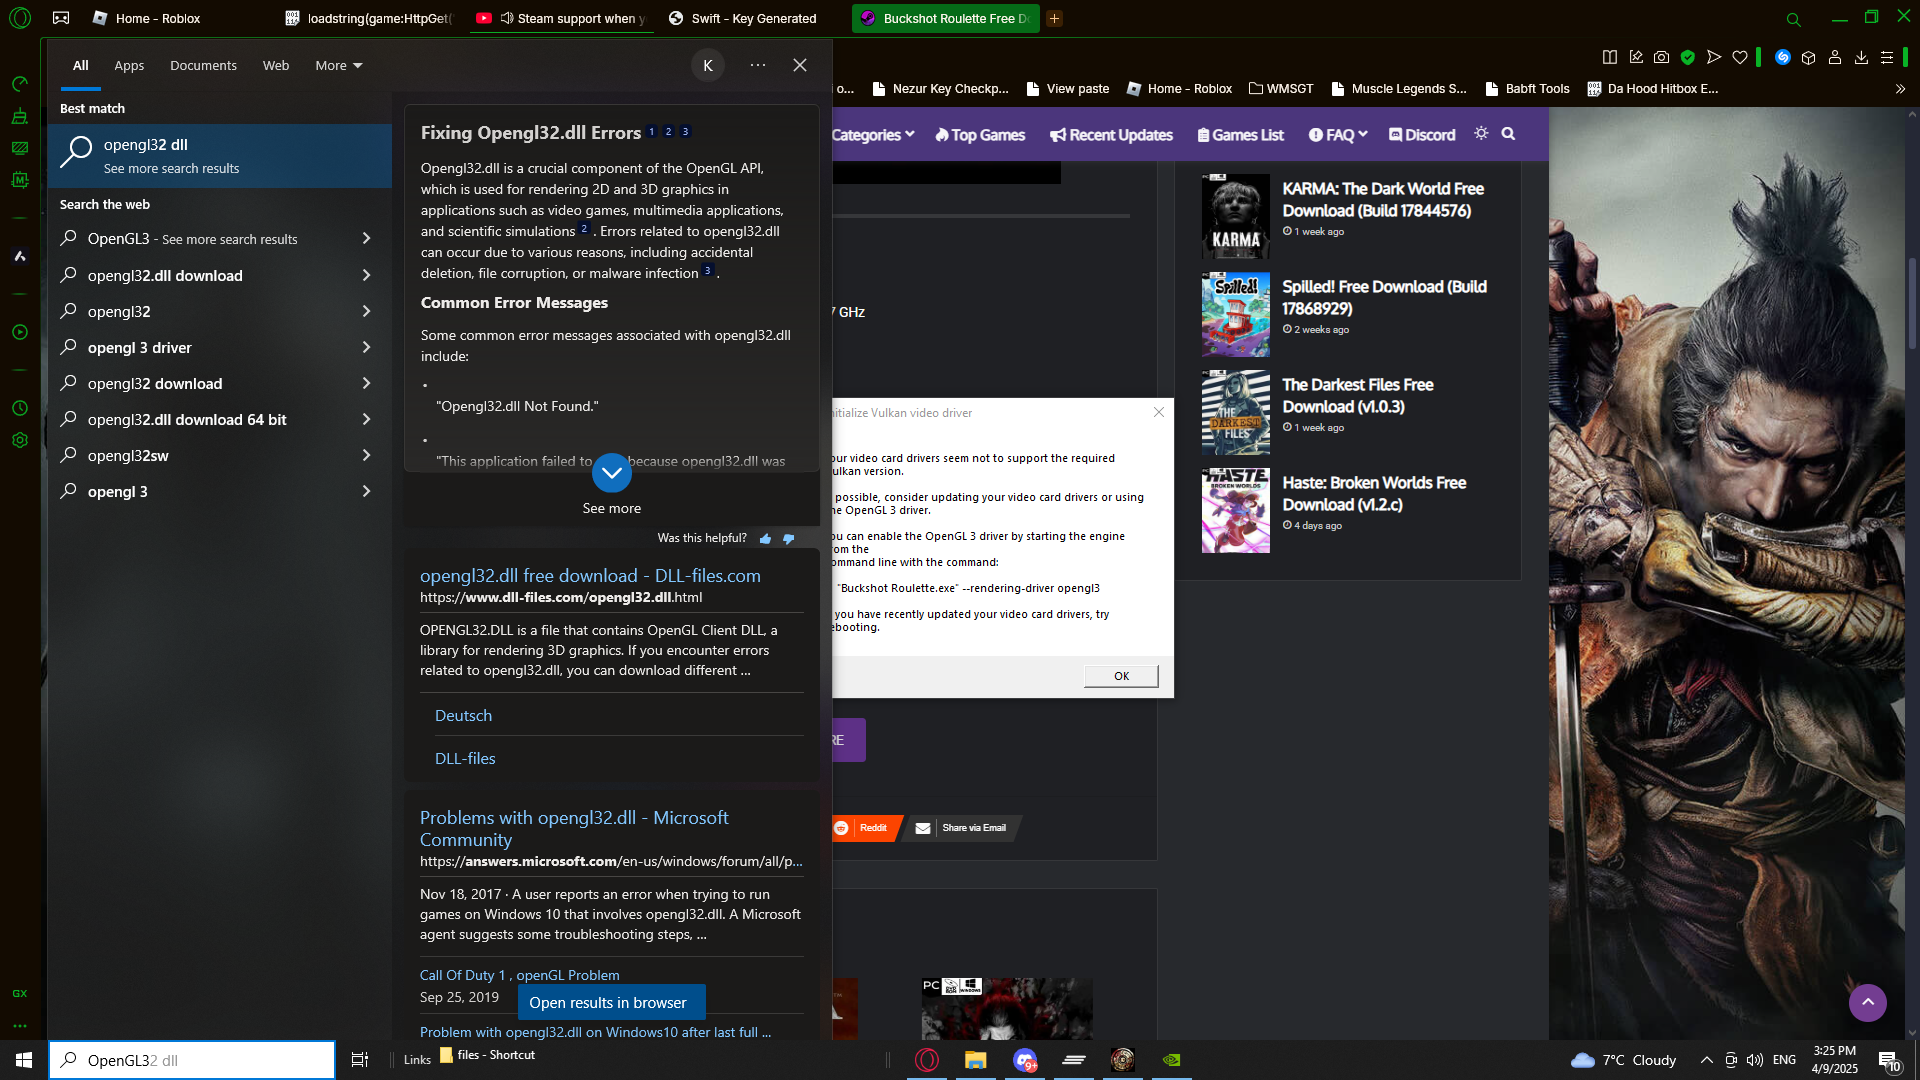Open 'View paste' bookmark
Viewport: 1920px width, 1080px height.
[1067, 89]
